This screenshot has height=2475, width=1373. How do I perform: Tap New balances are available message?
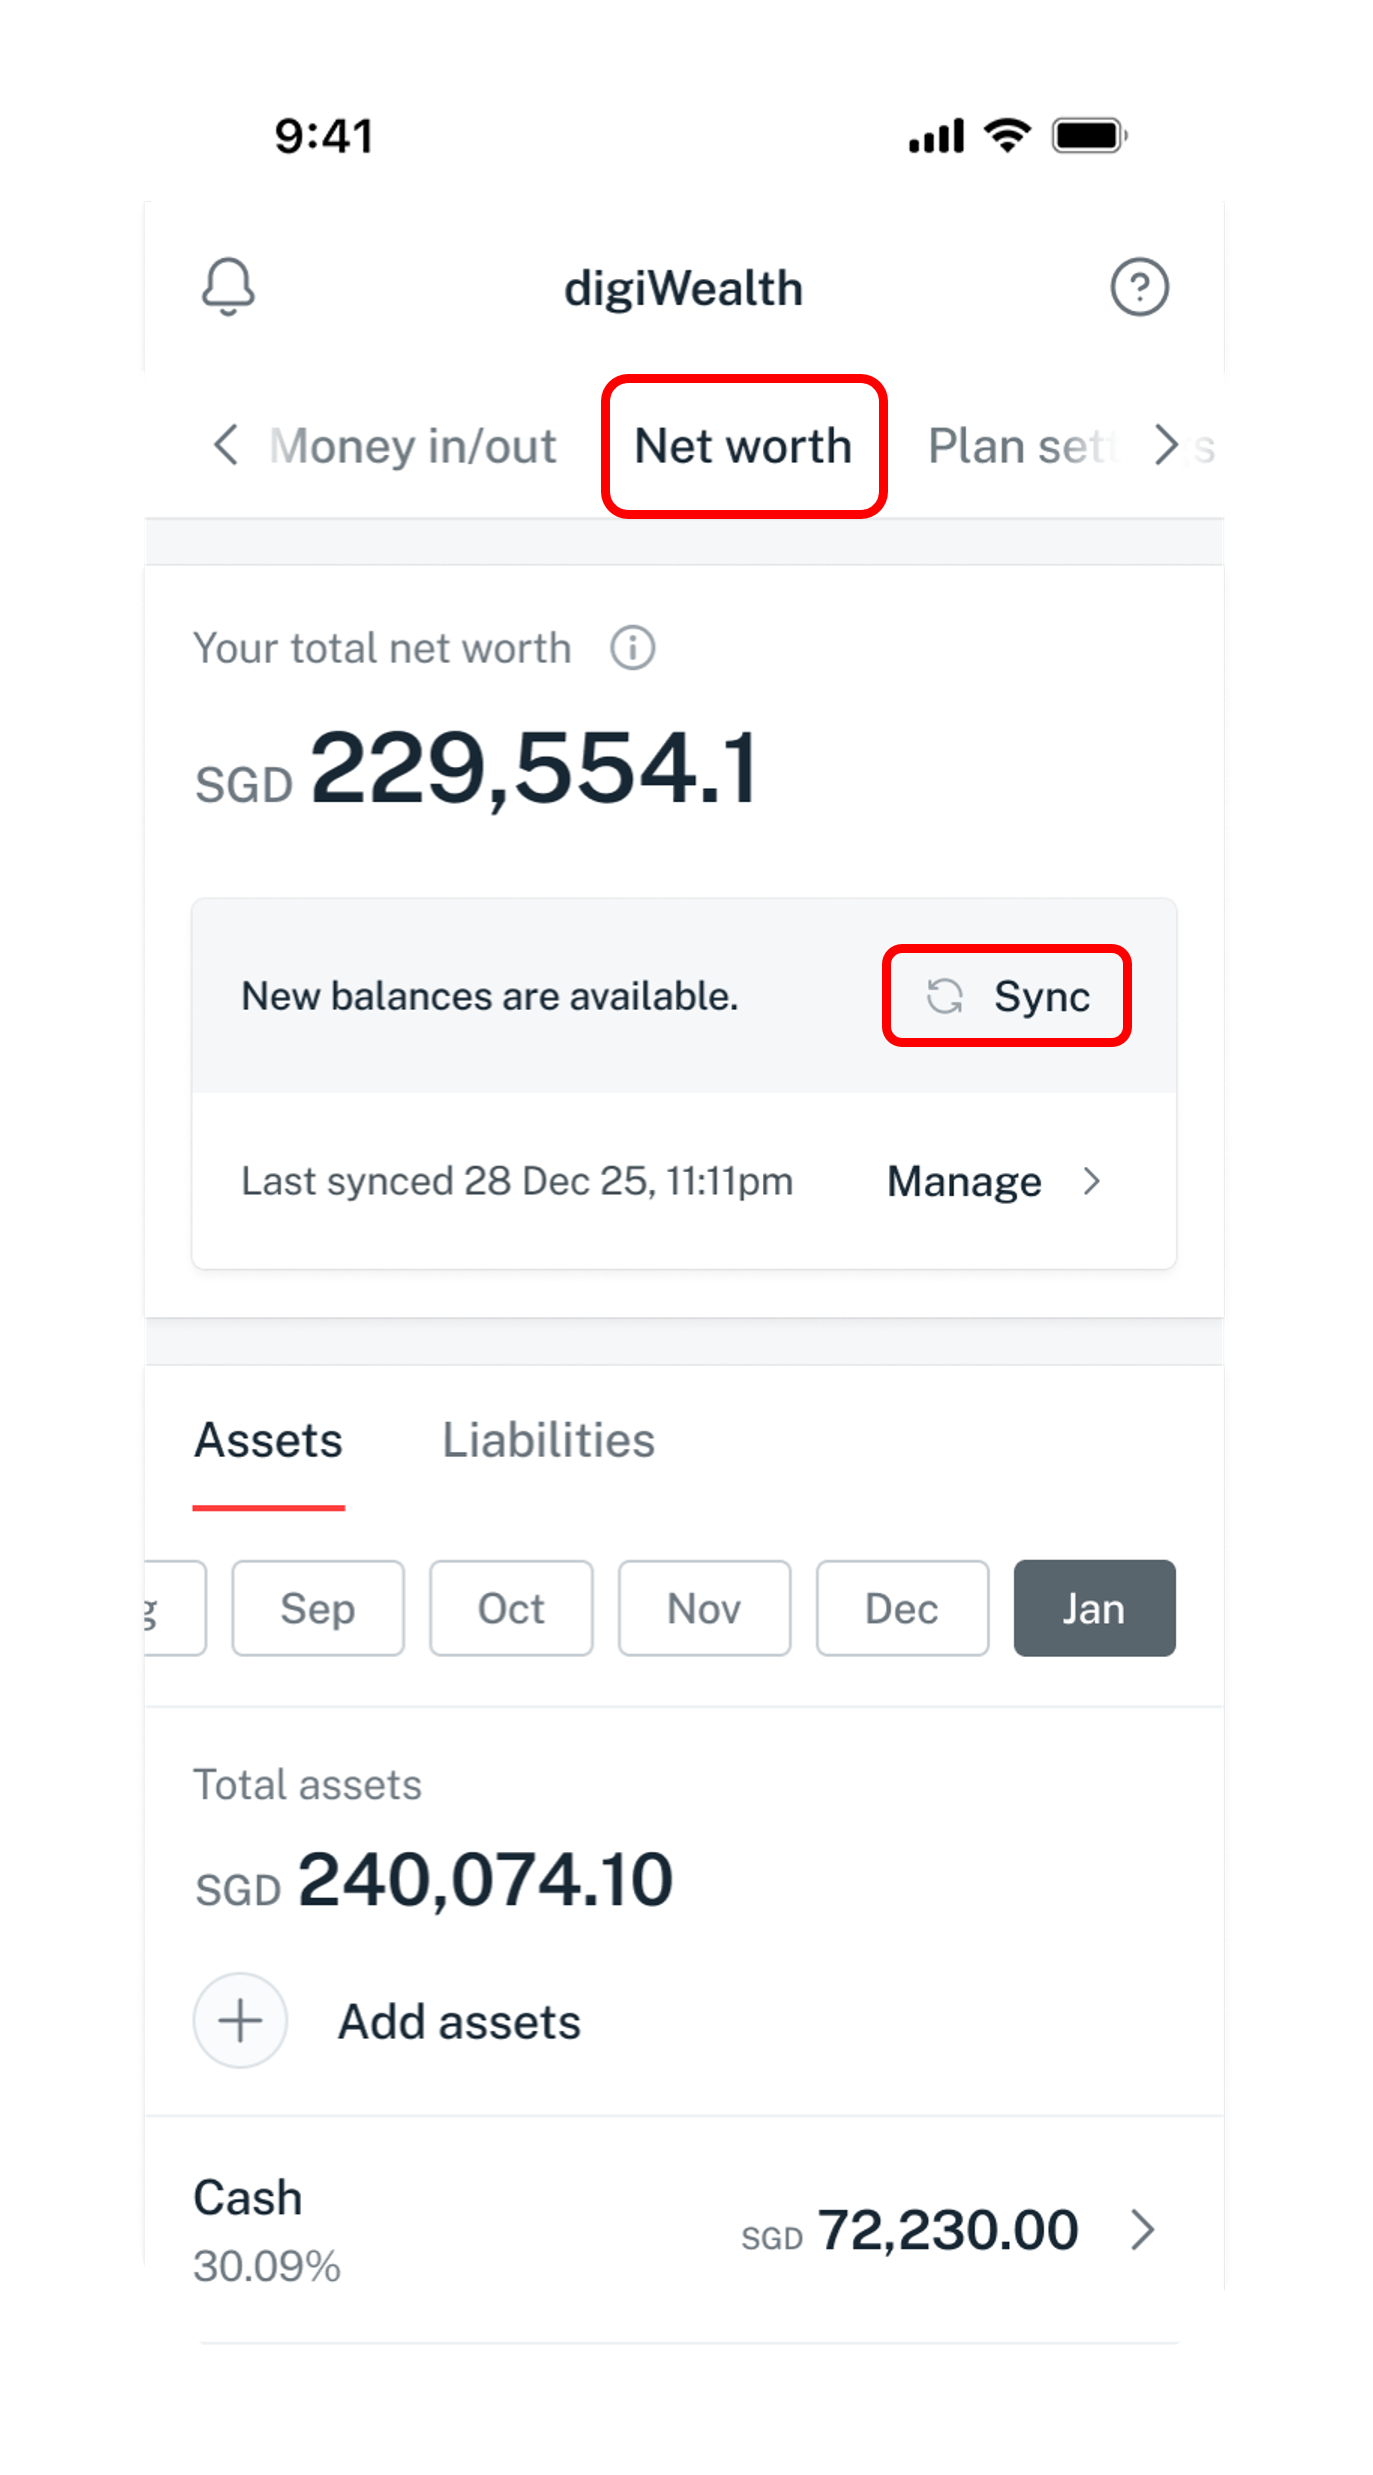[490, 996]
